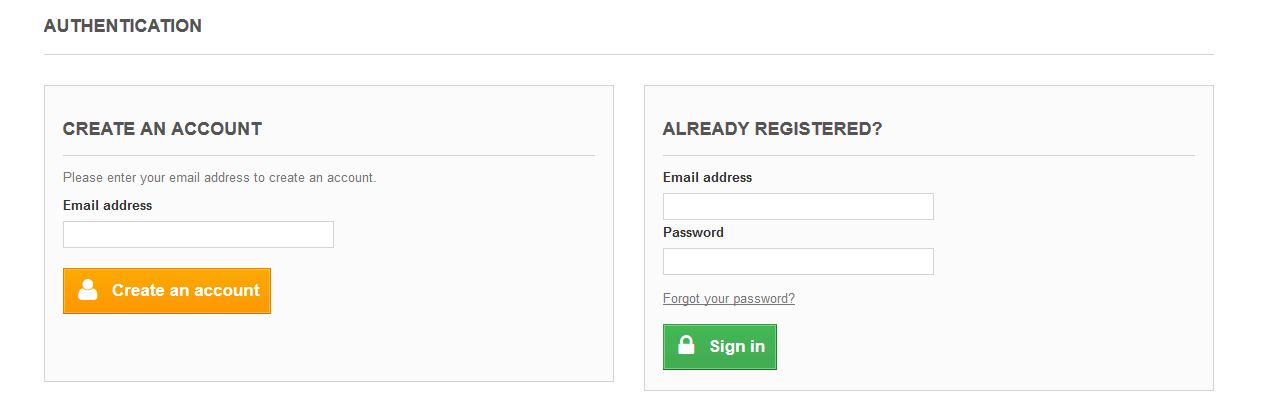Focus the Password input field
This screenshot has width=1261, height=414.
tap(798, 262)
